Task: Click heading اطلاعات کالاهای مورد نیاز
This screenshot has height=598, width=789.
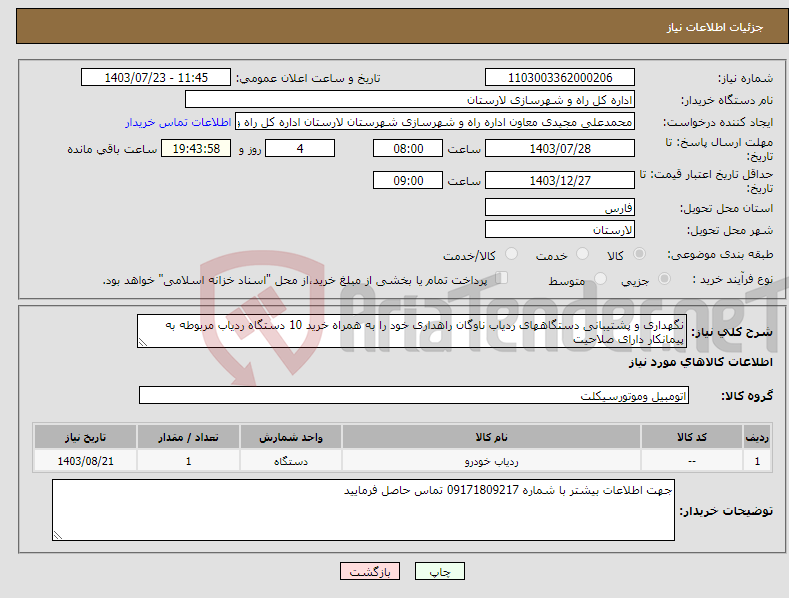Action: pyautogui.click(x=700, y=362)
